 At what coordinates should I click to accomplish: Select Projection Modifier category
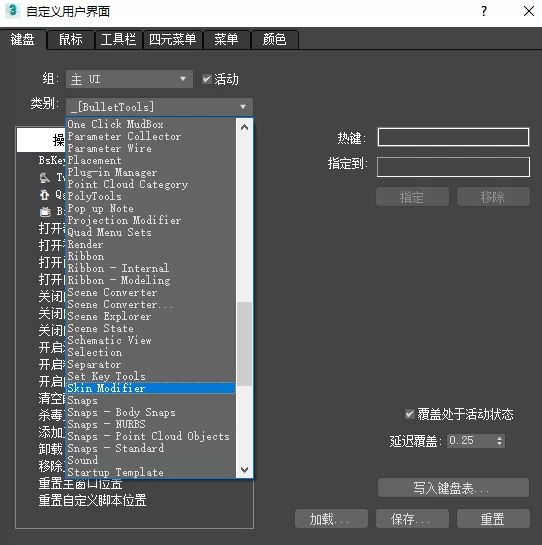pyautogui.click(x=151, y=220)
